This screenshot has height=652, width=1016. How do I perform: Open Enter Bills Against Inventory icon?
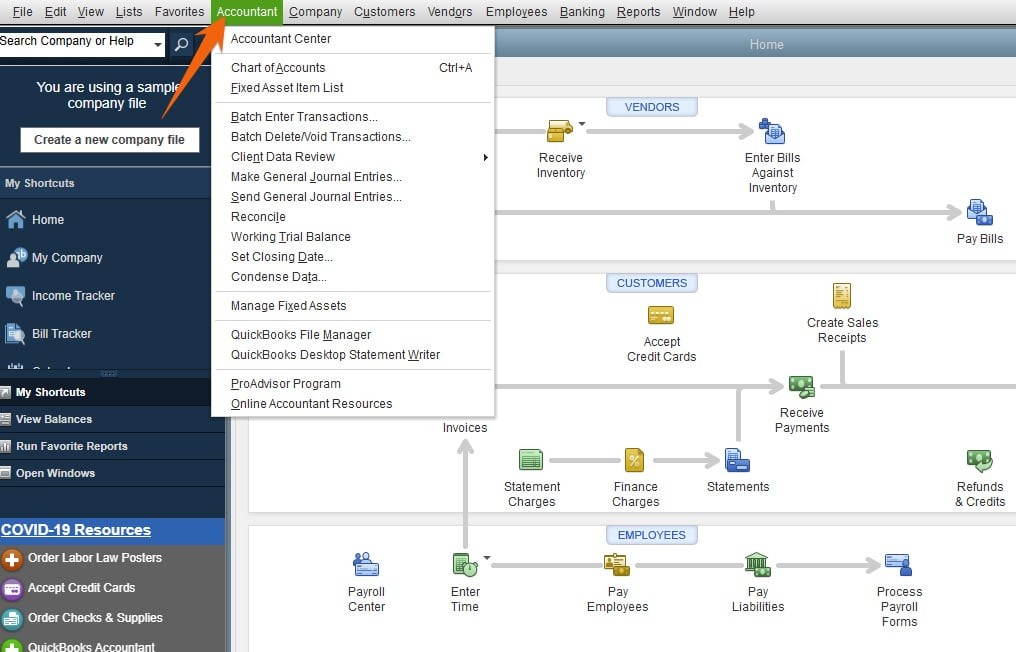pyautogui.click(x=772, y=131)
